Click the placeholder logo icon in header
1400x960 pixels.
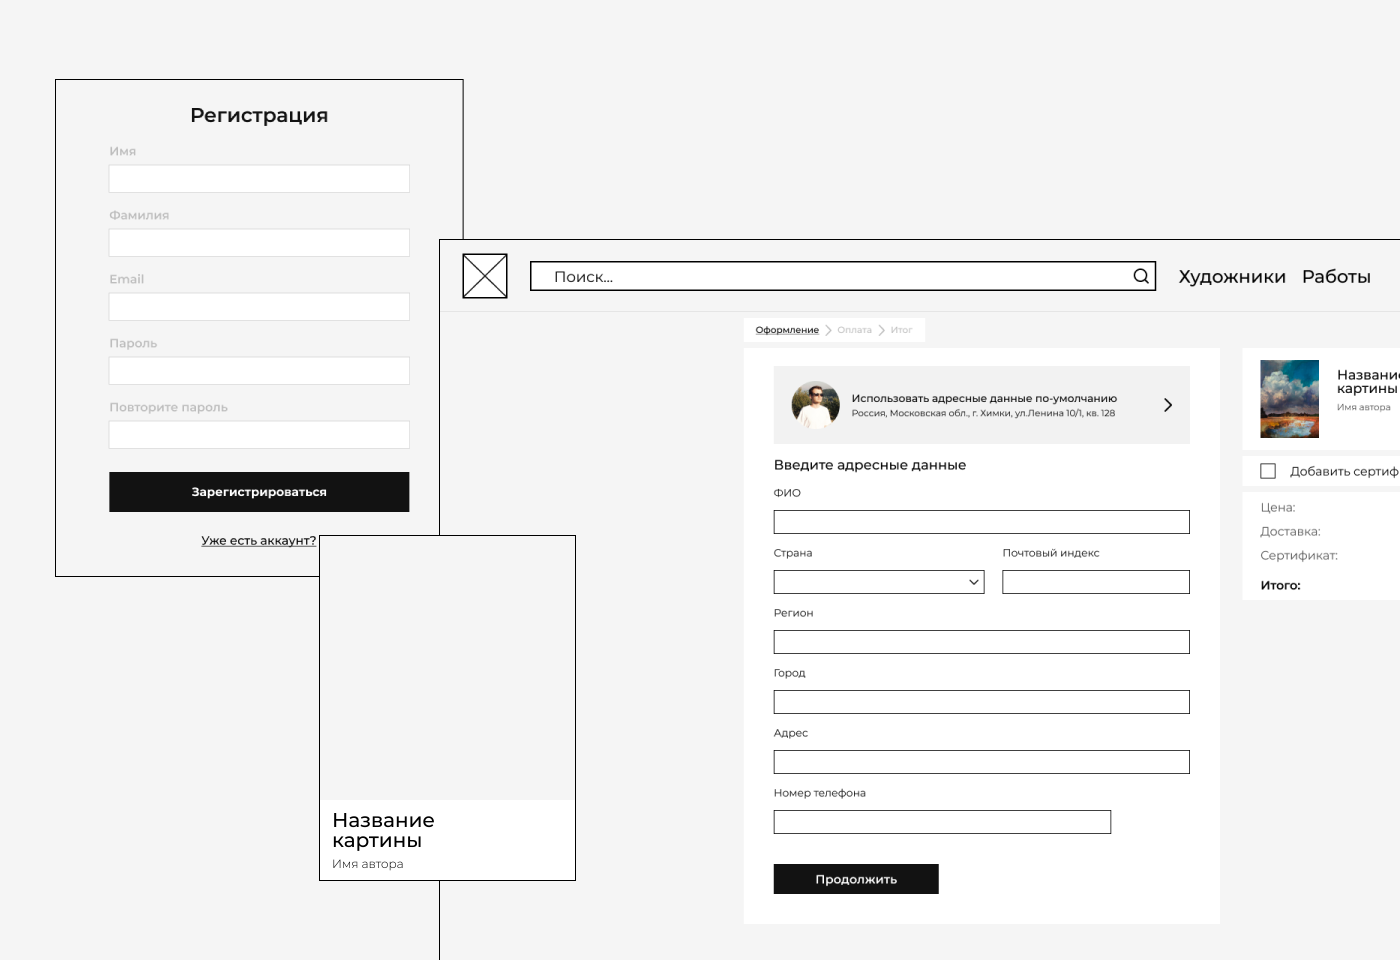485,276
